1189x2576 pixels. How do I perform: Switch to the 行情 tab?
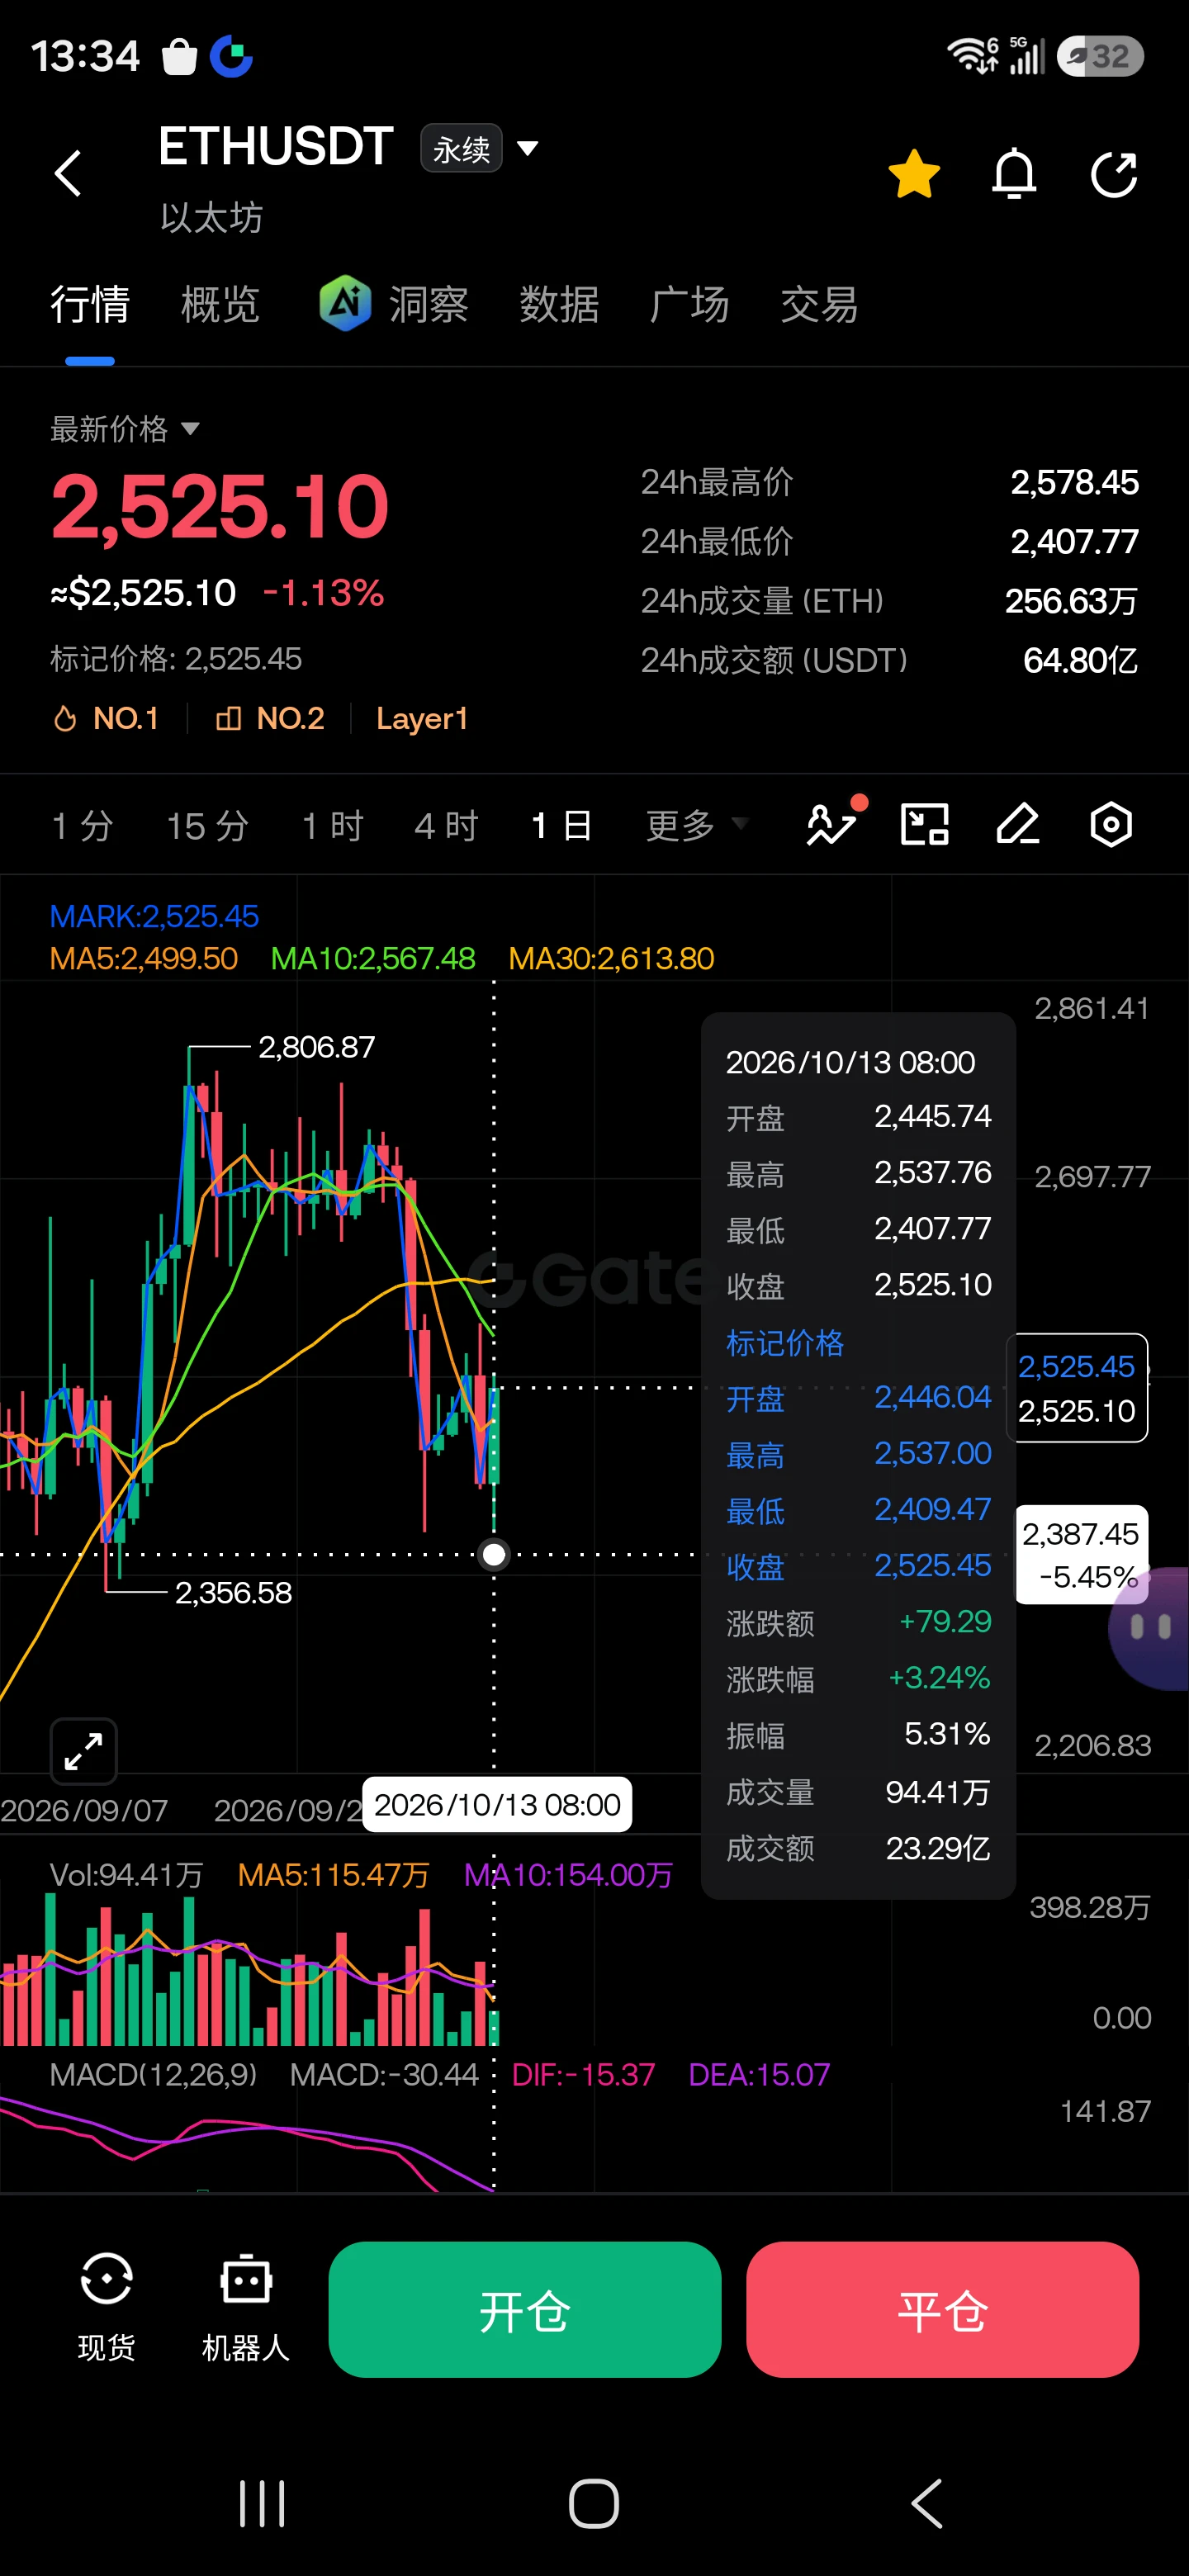[x=90, y=304]
